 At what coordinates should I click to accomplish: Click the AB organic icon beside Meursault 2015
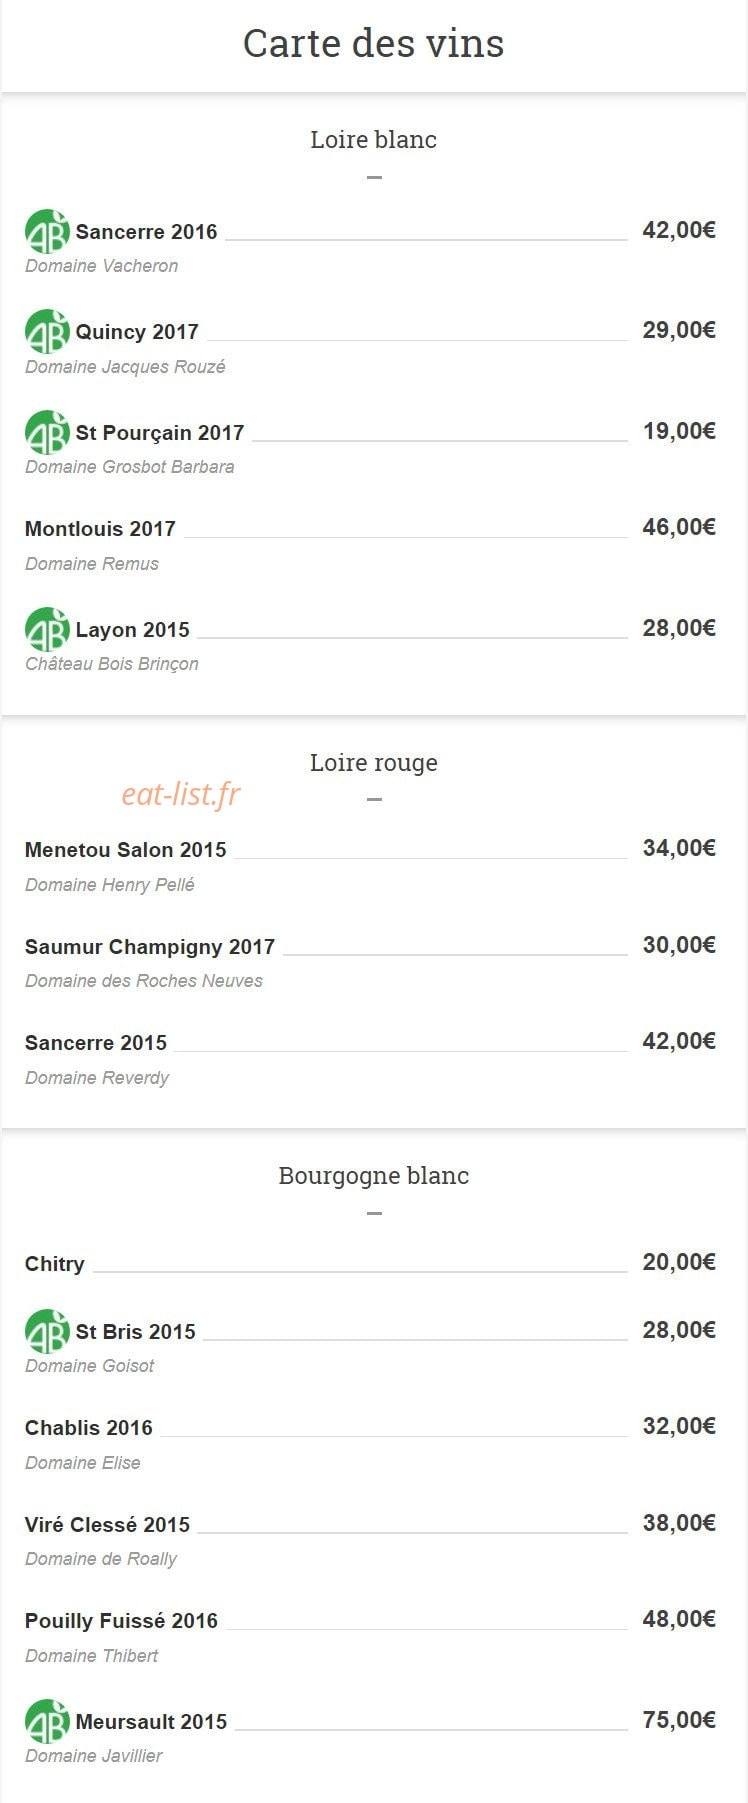click(x=47, y=1721)
